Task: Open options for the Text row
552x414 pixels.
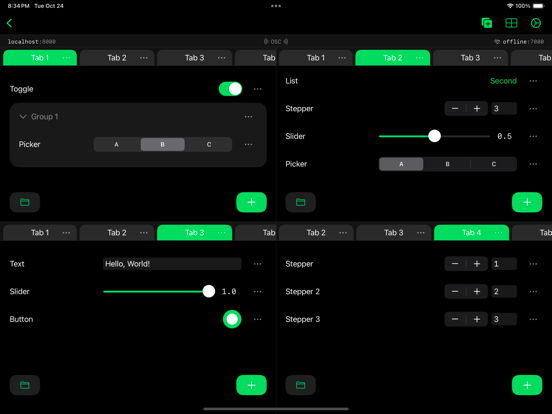Action: coord(258,264)
